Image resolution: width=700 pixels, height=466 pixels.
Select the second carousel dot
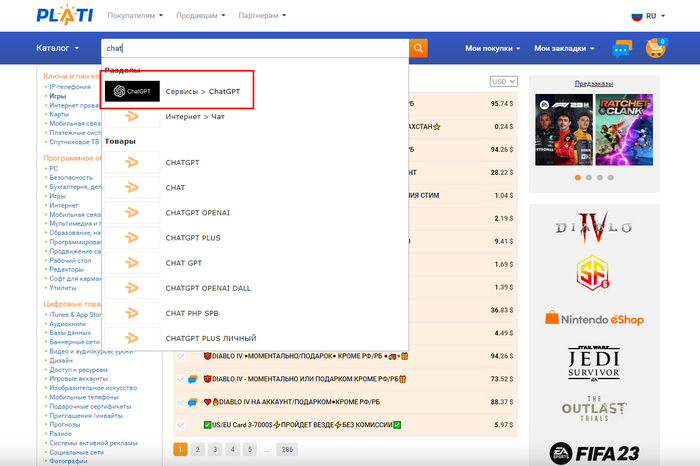coord(589,178)
